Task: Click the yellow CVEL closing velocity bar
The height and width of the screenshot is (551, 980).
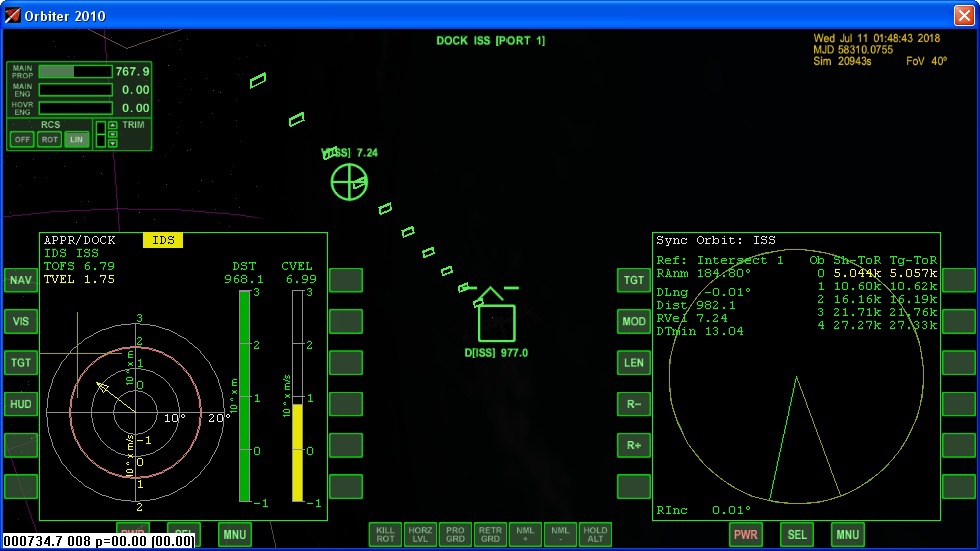Action: click(298, 453)
